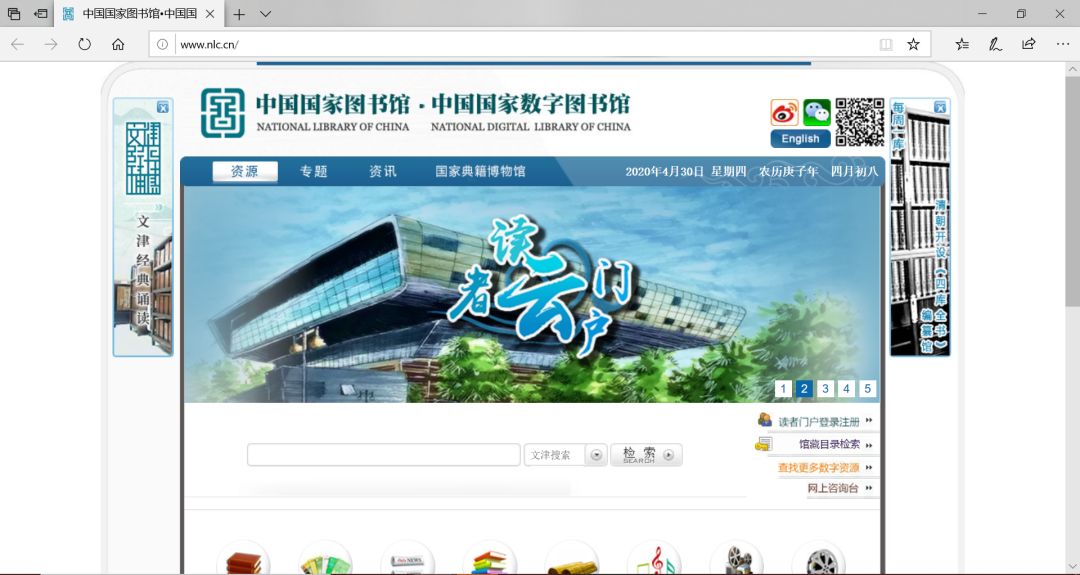
Task: Click the reader portal login user icon
Action: [765, 419]
